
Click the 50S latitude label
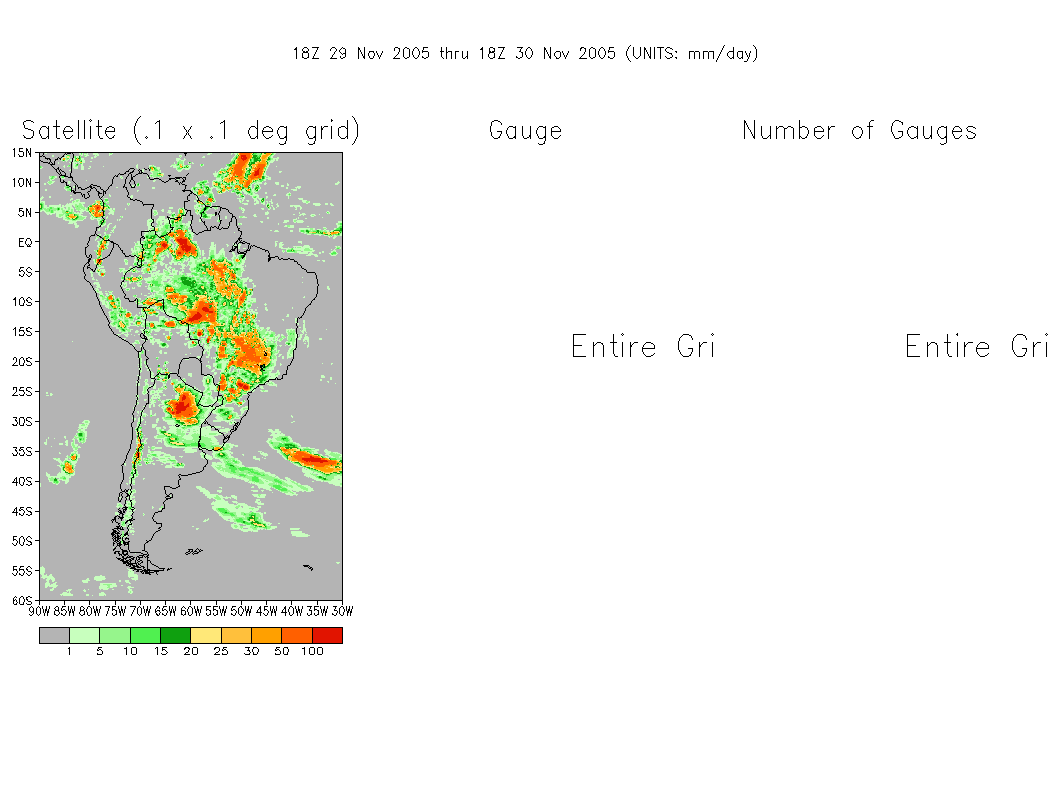21,541
